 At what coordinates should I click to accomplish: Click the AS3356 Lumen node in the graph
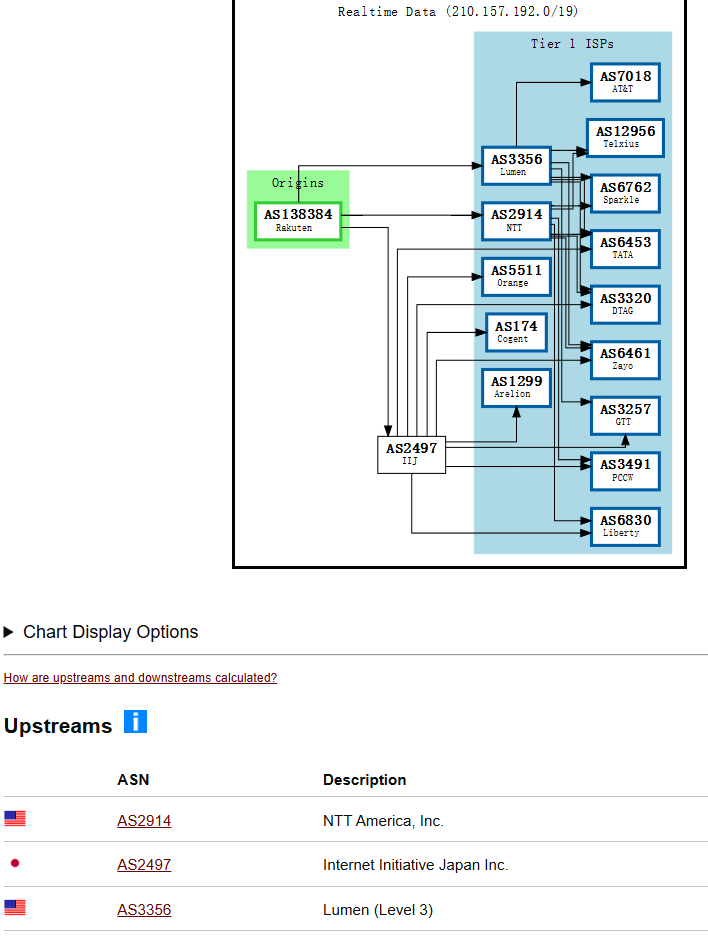pyautogui.click(x=516, y=165)
